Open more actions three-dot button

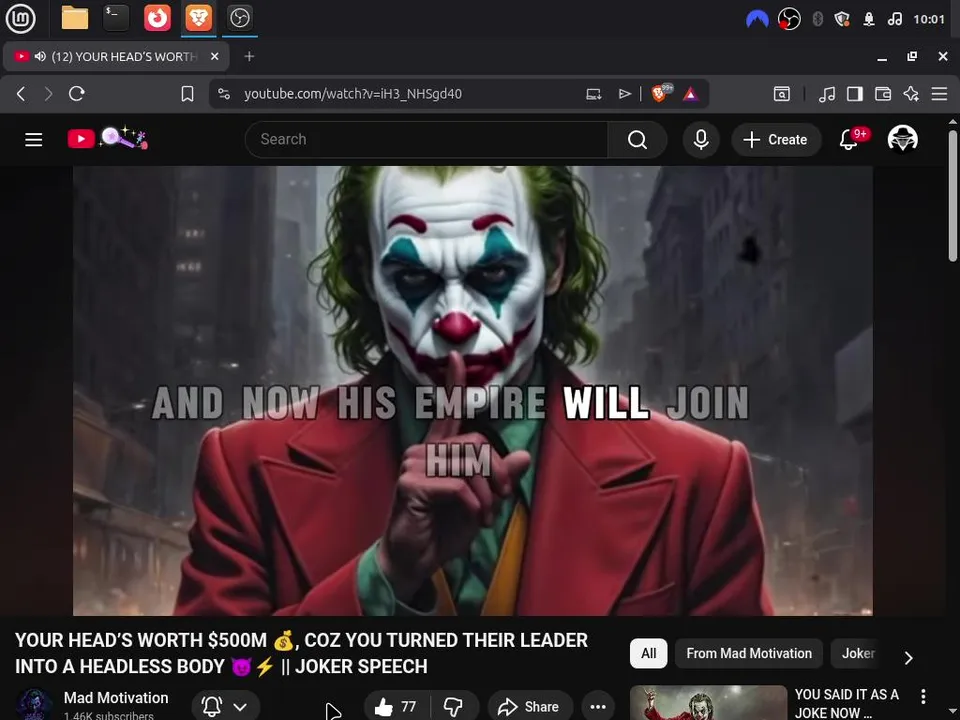click(x=598, y=707)
